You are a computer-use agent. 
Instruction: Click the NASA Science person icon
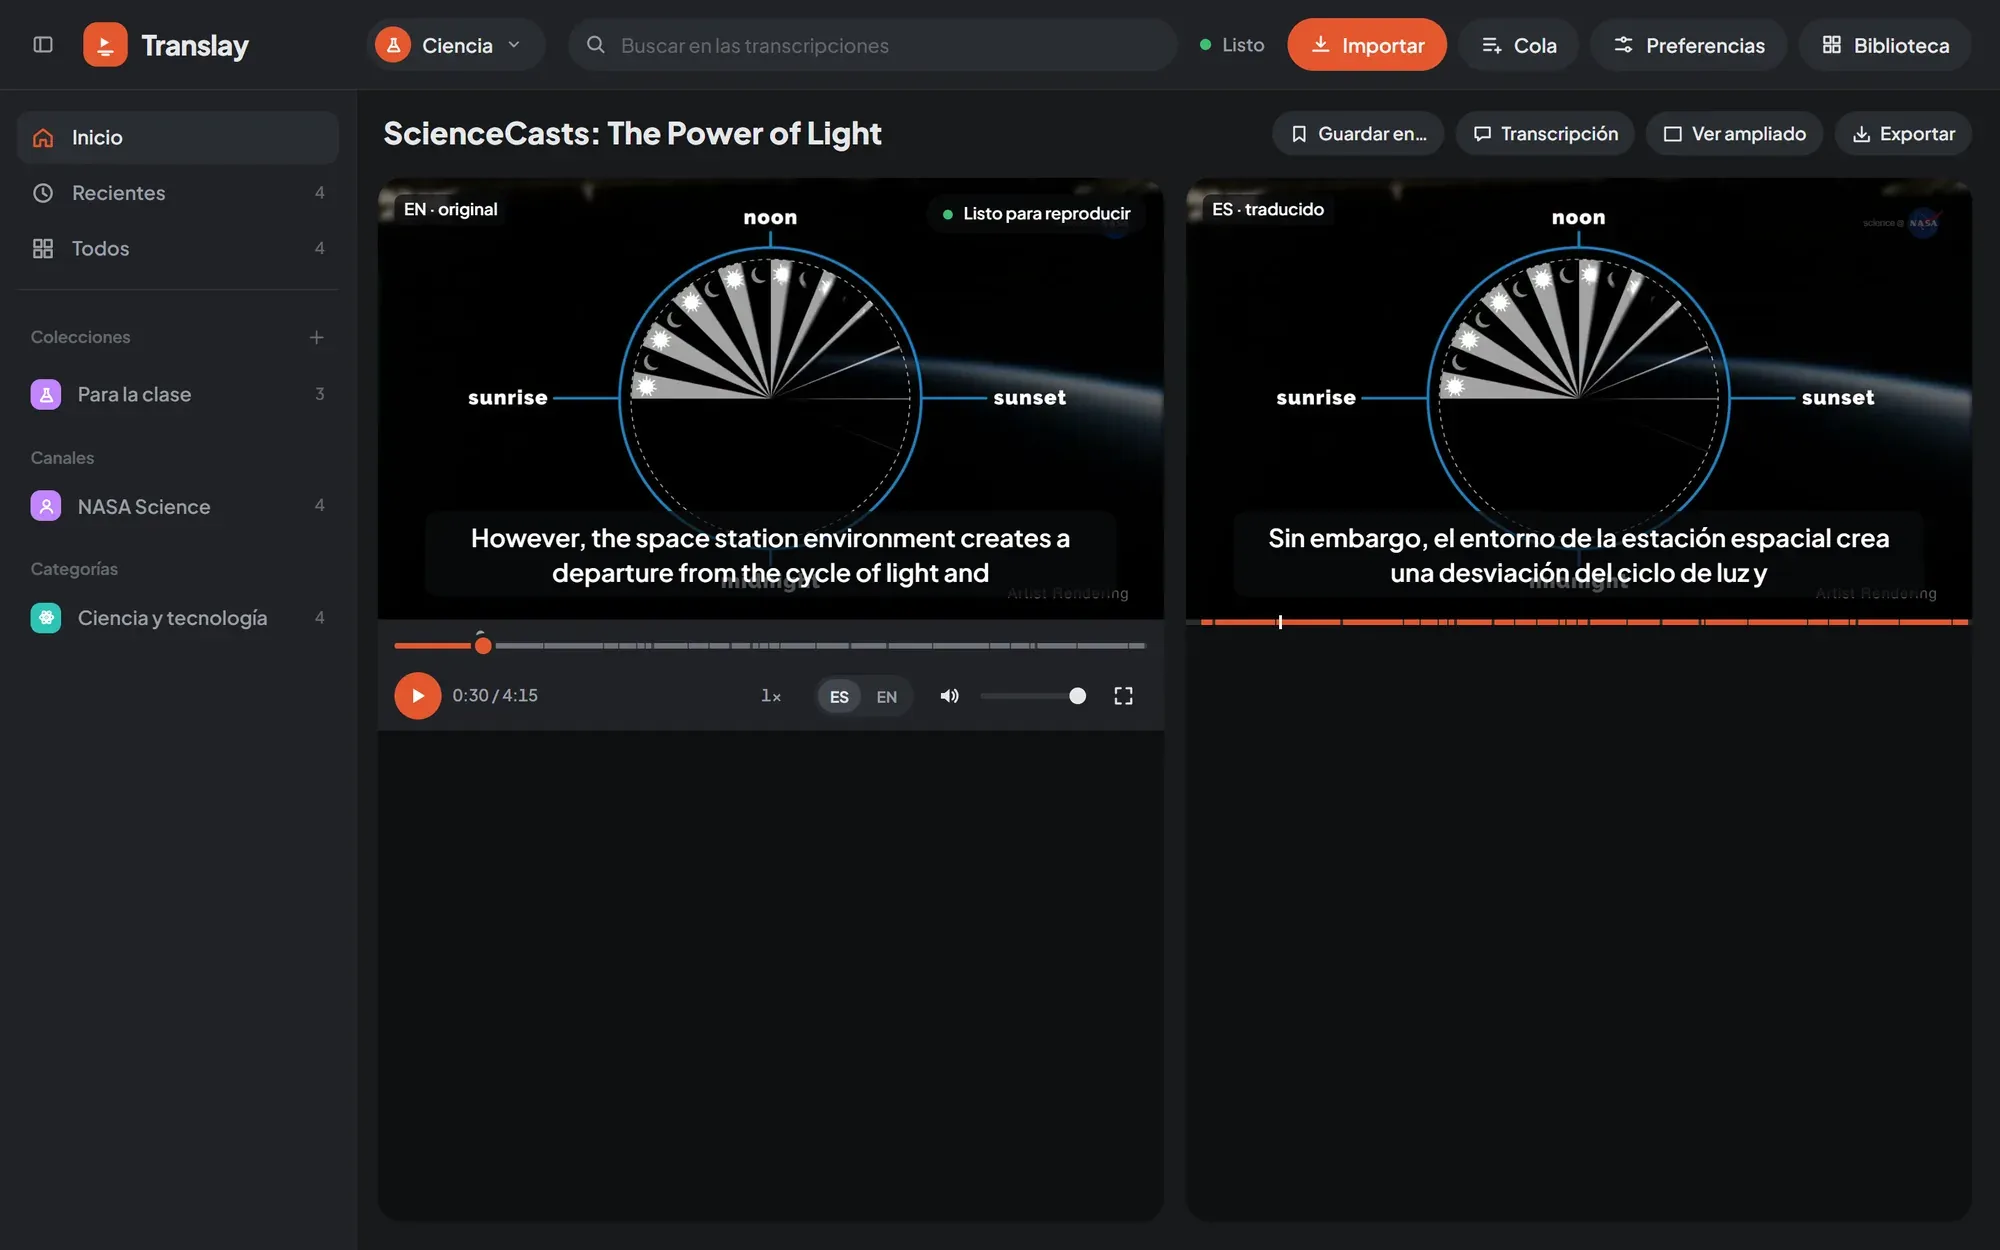[x=46, y=506]
